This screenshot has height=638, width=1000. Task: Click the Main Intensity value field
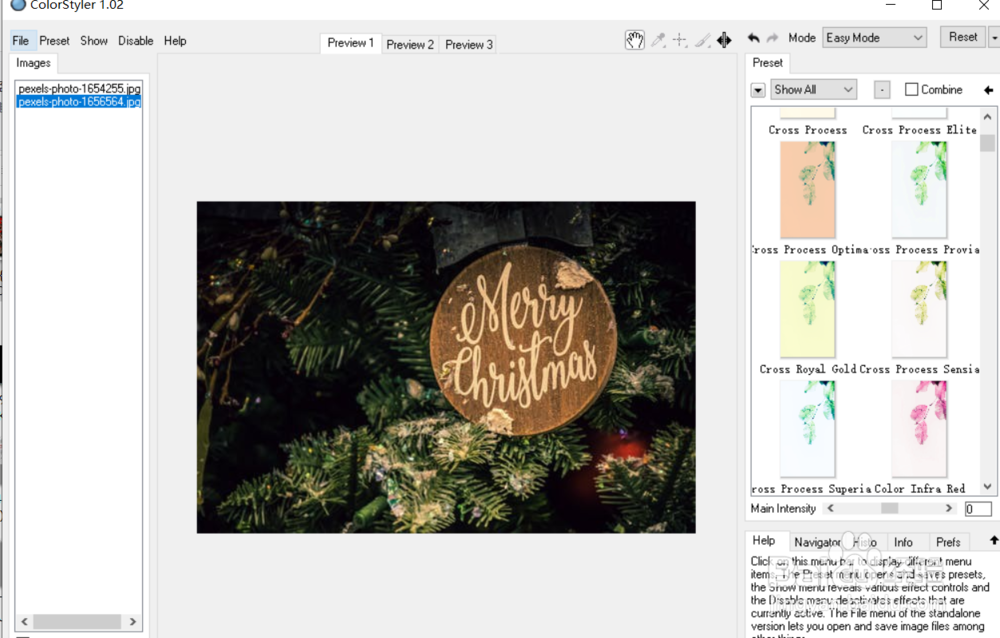[x=978, y=508]
